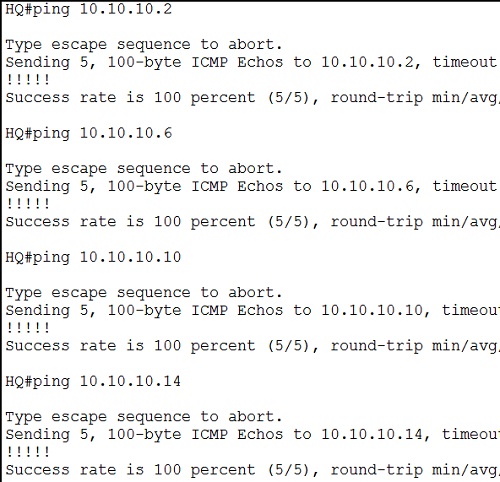Click the Sending ICMP Echos to 10.10.10.2 line
The width and height of the screenshot is (500, 482).
tap(252, 63)
